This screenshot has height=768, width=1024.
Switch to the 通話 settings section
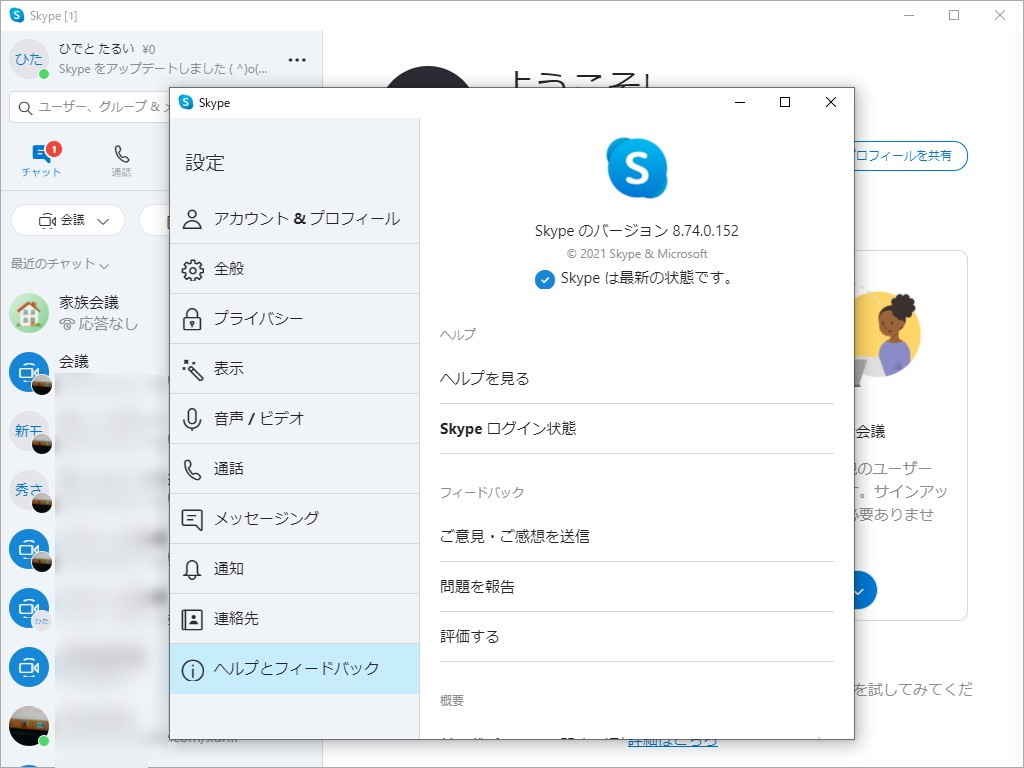(240, 468)
